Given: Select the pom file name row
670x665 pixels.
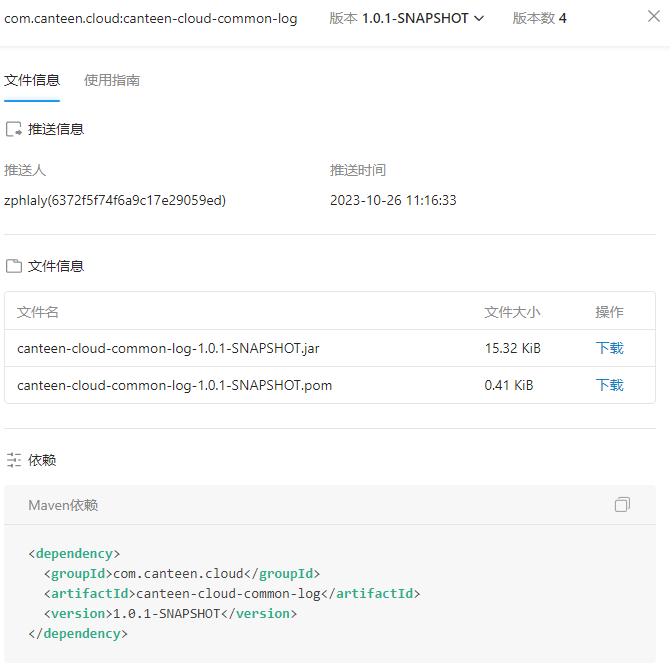Looking at the screenshot, I should pos(330,385).
